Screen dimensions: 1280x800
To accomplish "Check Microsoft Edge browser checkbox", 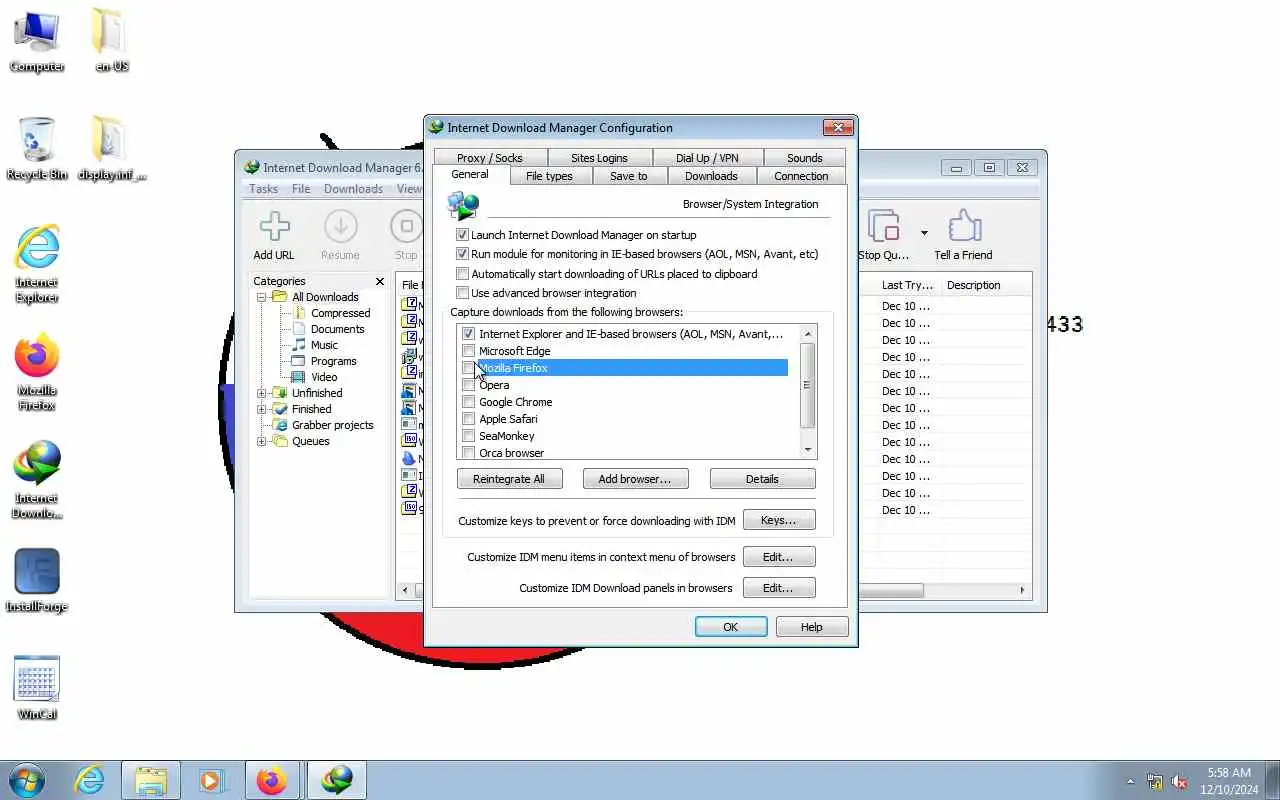I will click(x=469, y=351).
